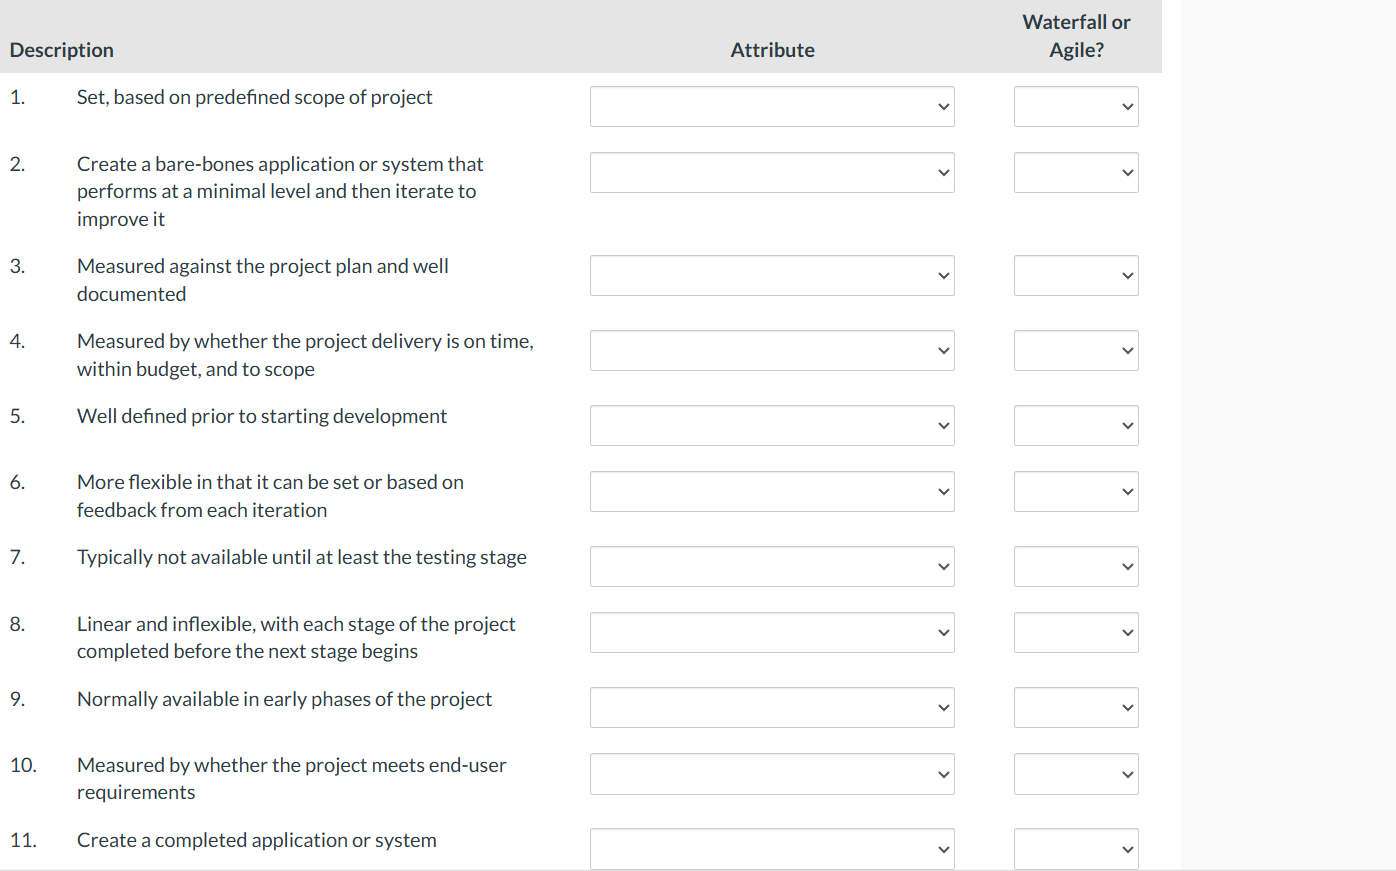Open the Waterfall or Agile dropdown for question 2
Viewport: 1396px width, 871px height.
point(1076,172)
